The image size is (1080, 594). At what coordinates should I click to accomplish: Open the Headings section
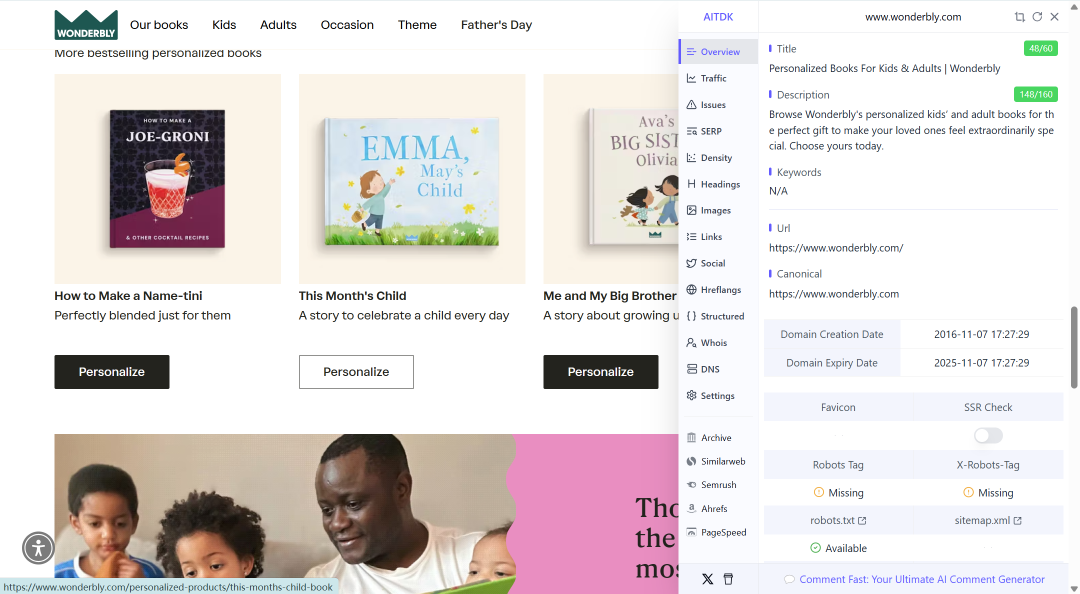pyautogui.click(x=718, y=184)
